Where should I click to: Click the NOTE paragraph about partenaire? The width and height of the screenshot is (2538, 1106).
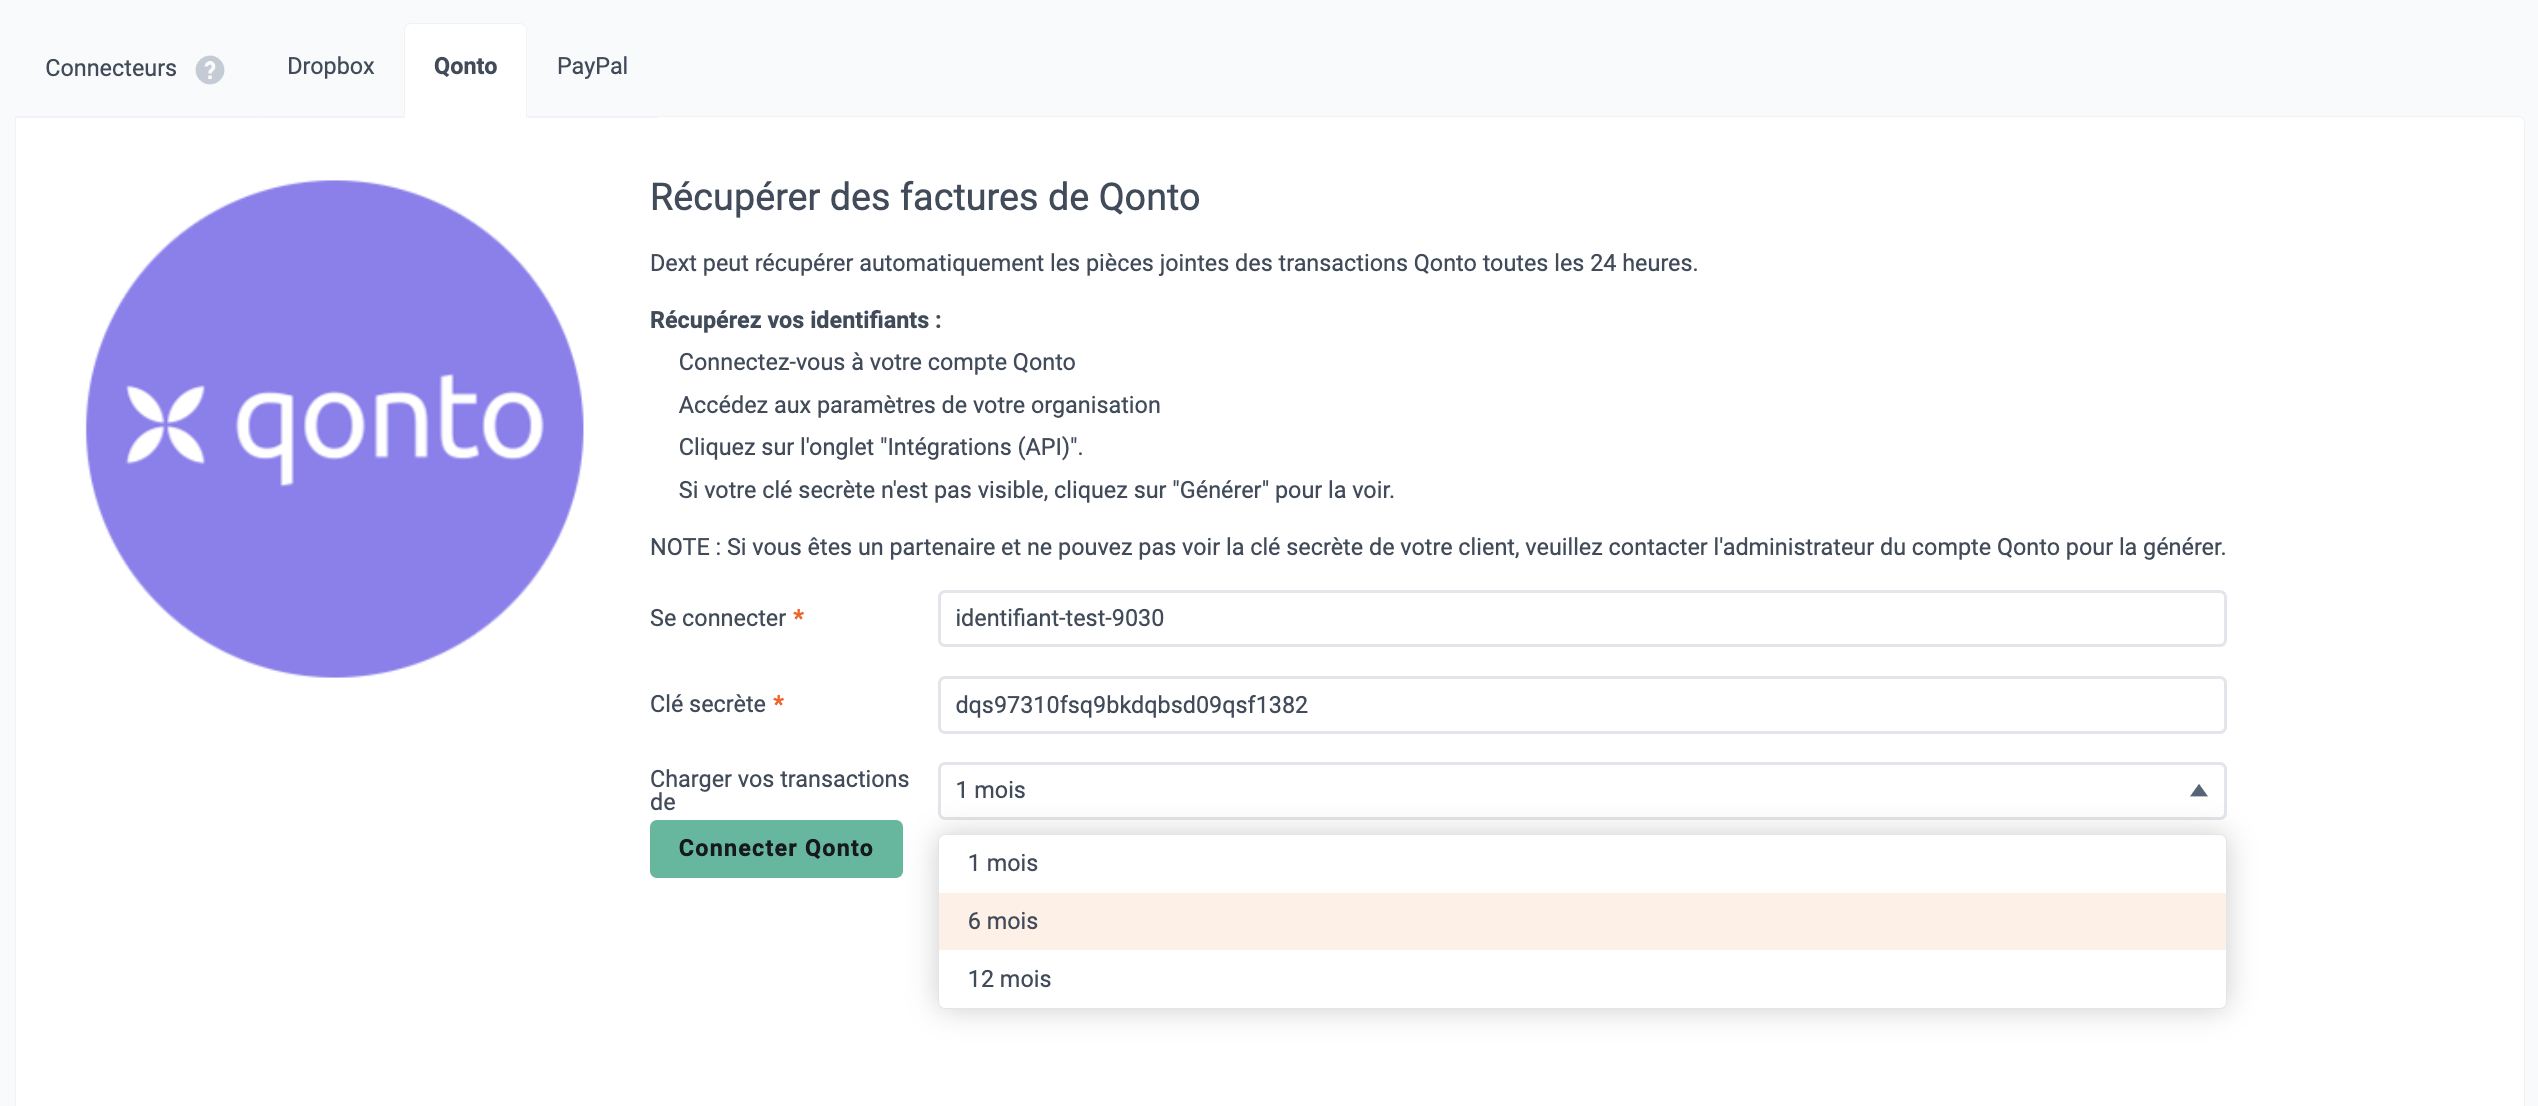[1438, 547]
